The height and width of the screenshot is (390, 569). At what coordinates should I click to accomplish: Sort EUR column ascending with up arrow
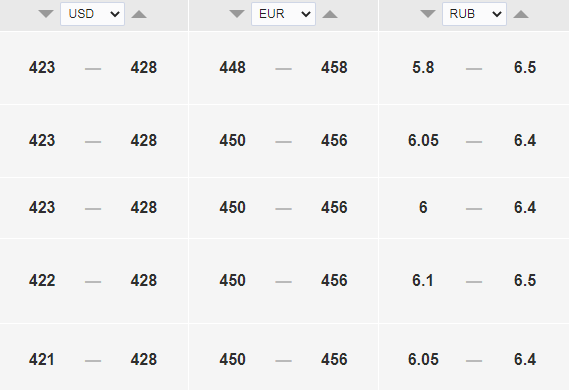coord(330,14)
